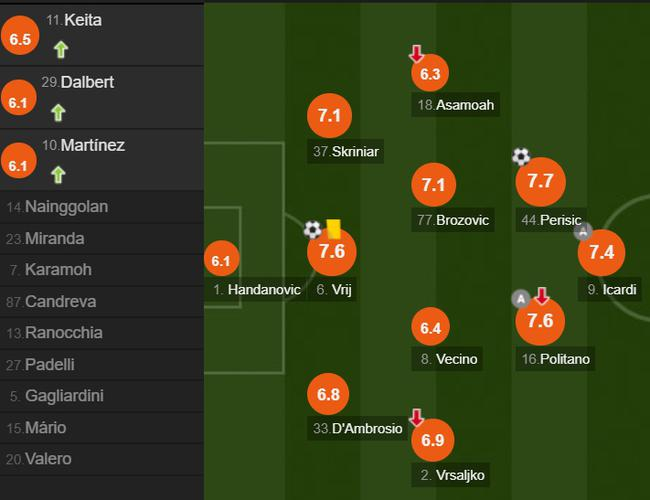Click the green substituted-on arrow under Keita
The image size is (650, 500).
coord(59,48)
